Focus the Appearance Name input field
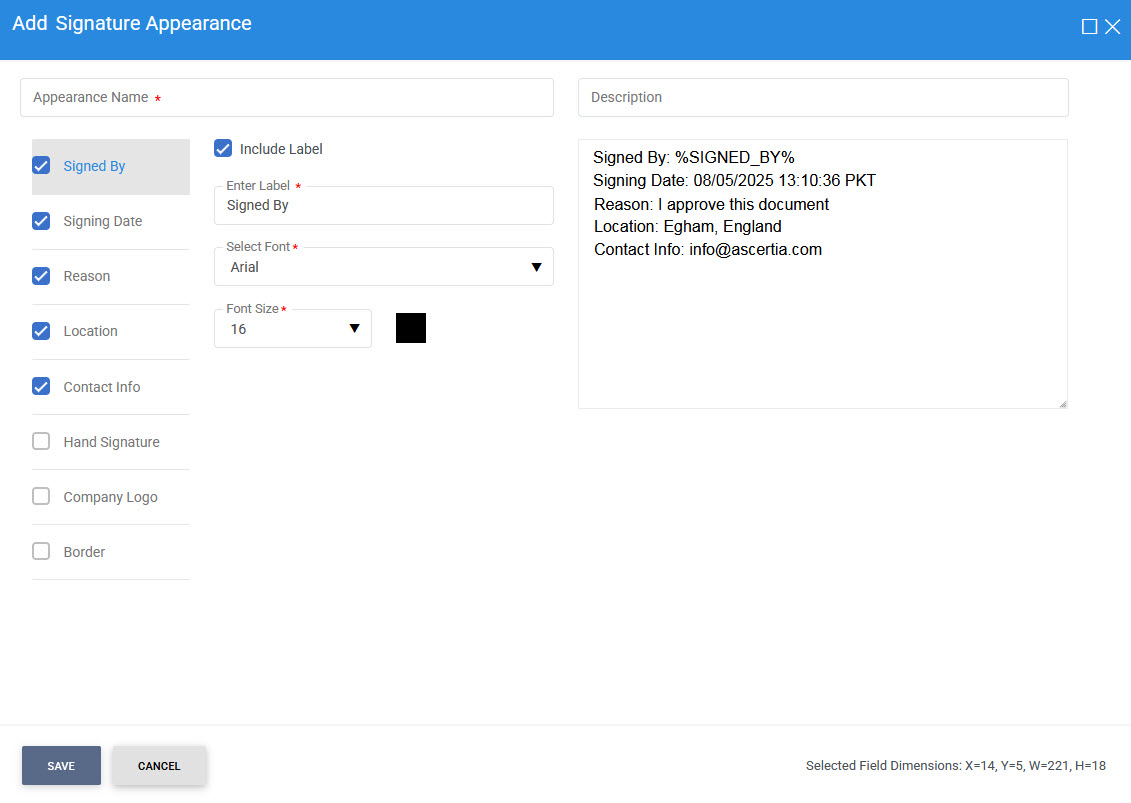Screen dimensions: 1131x803 pyautogui.click(x=286, y=98)
